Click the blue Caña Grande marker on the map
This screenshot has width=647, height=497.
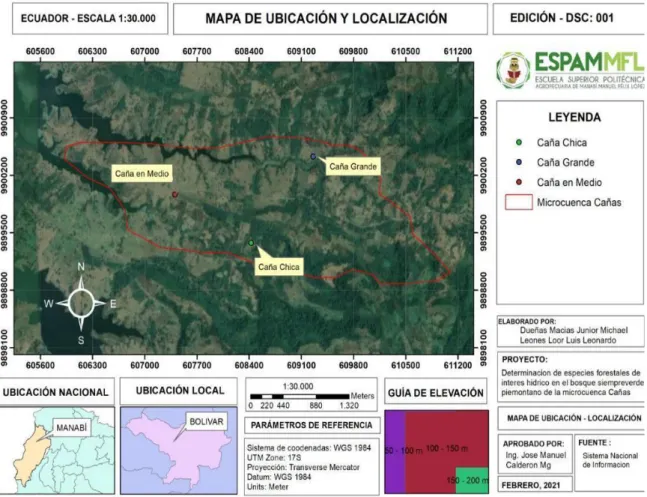[313, 156]
